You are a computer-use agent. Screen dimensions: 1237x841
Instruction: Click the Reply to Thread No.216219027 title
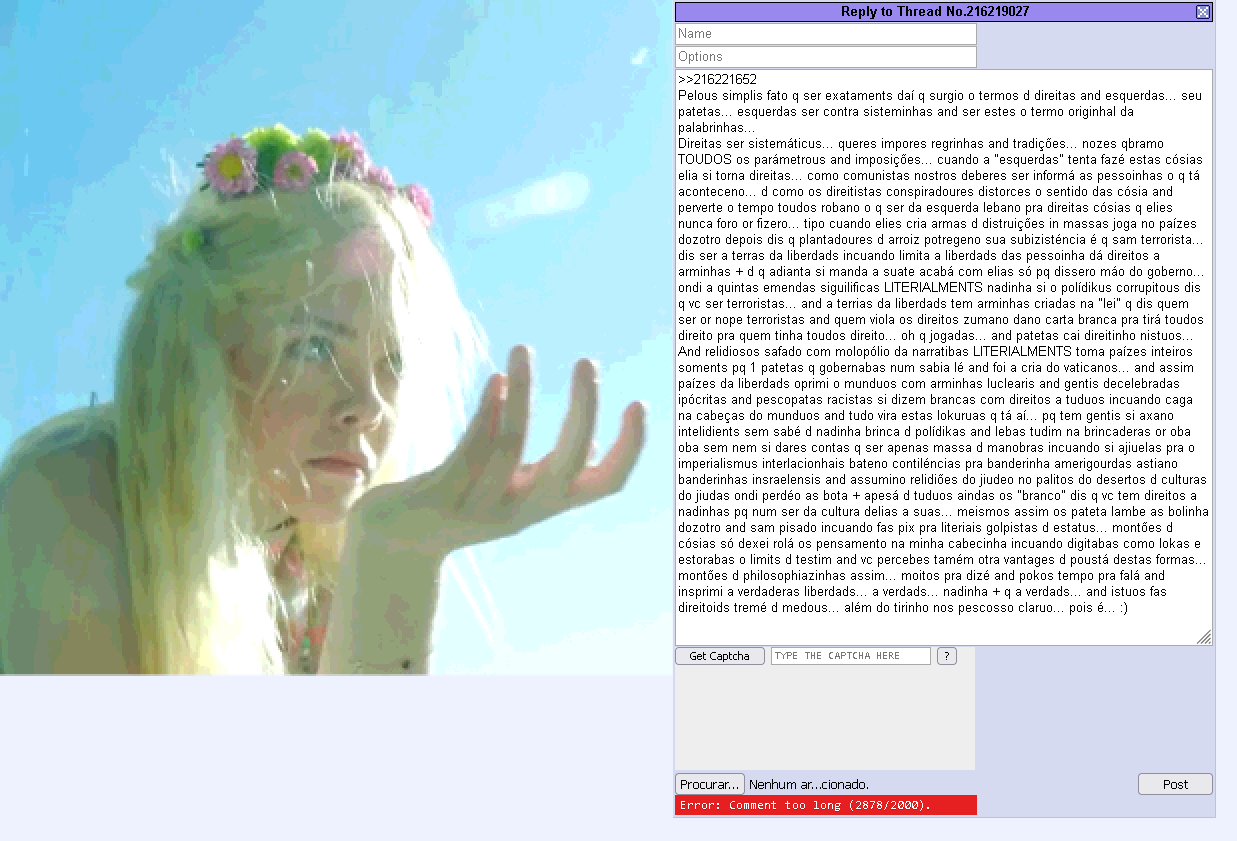pyautogui.click(x=935, y=12)
